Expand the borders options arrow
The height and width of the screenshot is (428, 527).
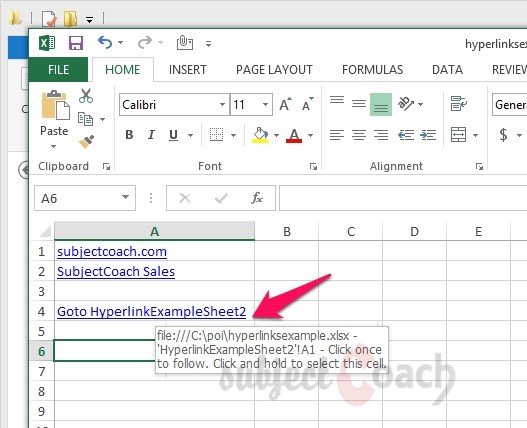click(x=233, y=135)
